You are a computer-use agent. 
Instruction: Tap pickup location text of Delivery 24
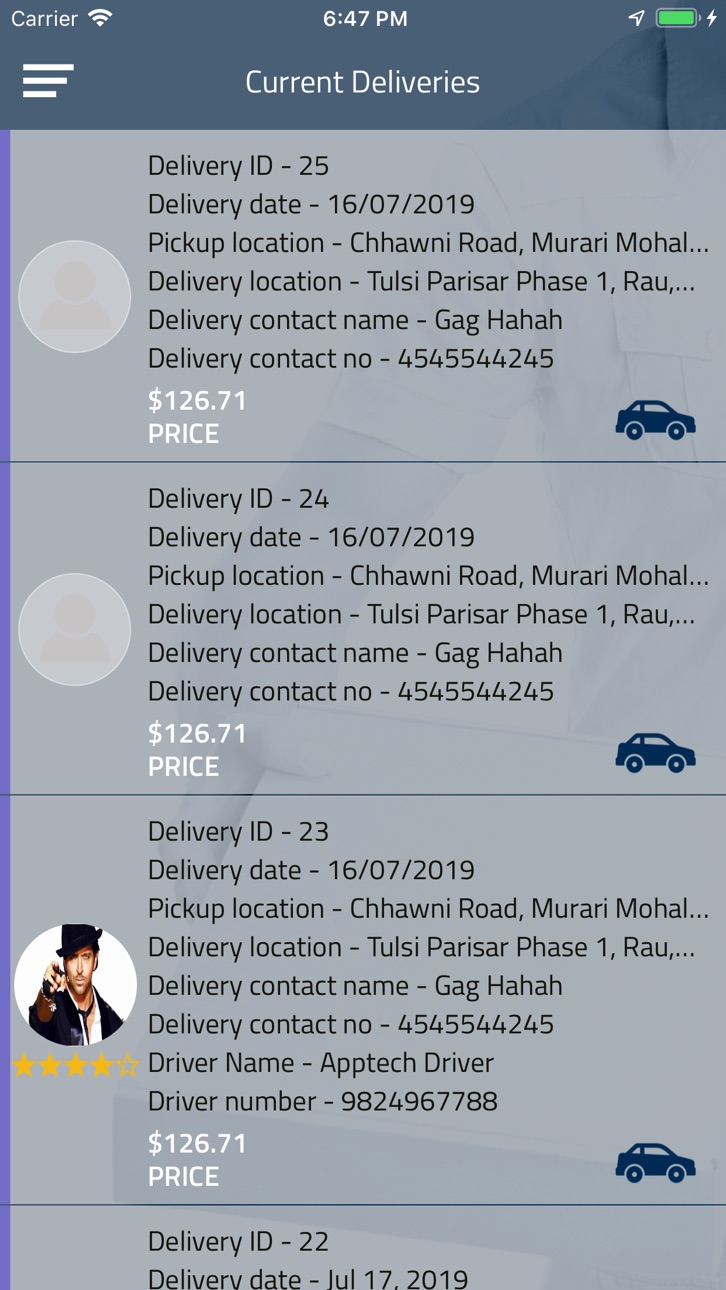tap(429, 576)
